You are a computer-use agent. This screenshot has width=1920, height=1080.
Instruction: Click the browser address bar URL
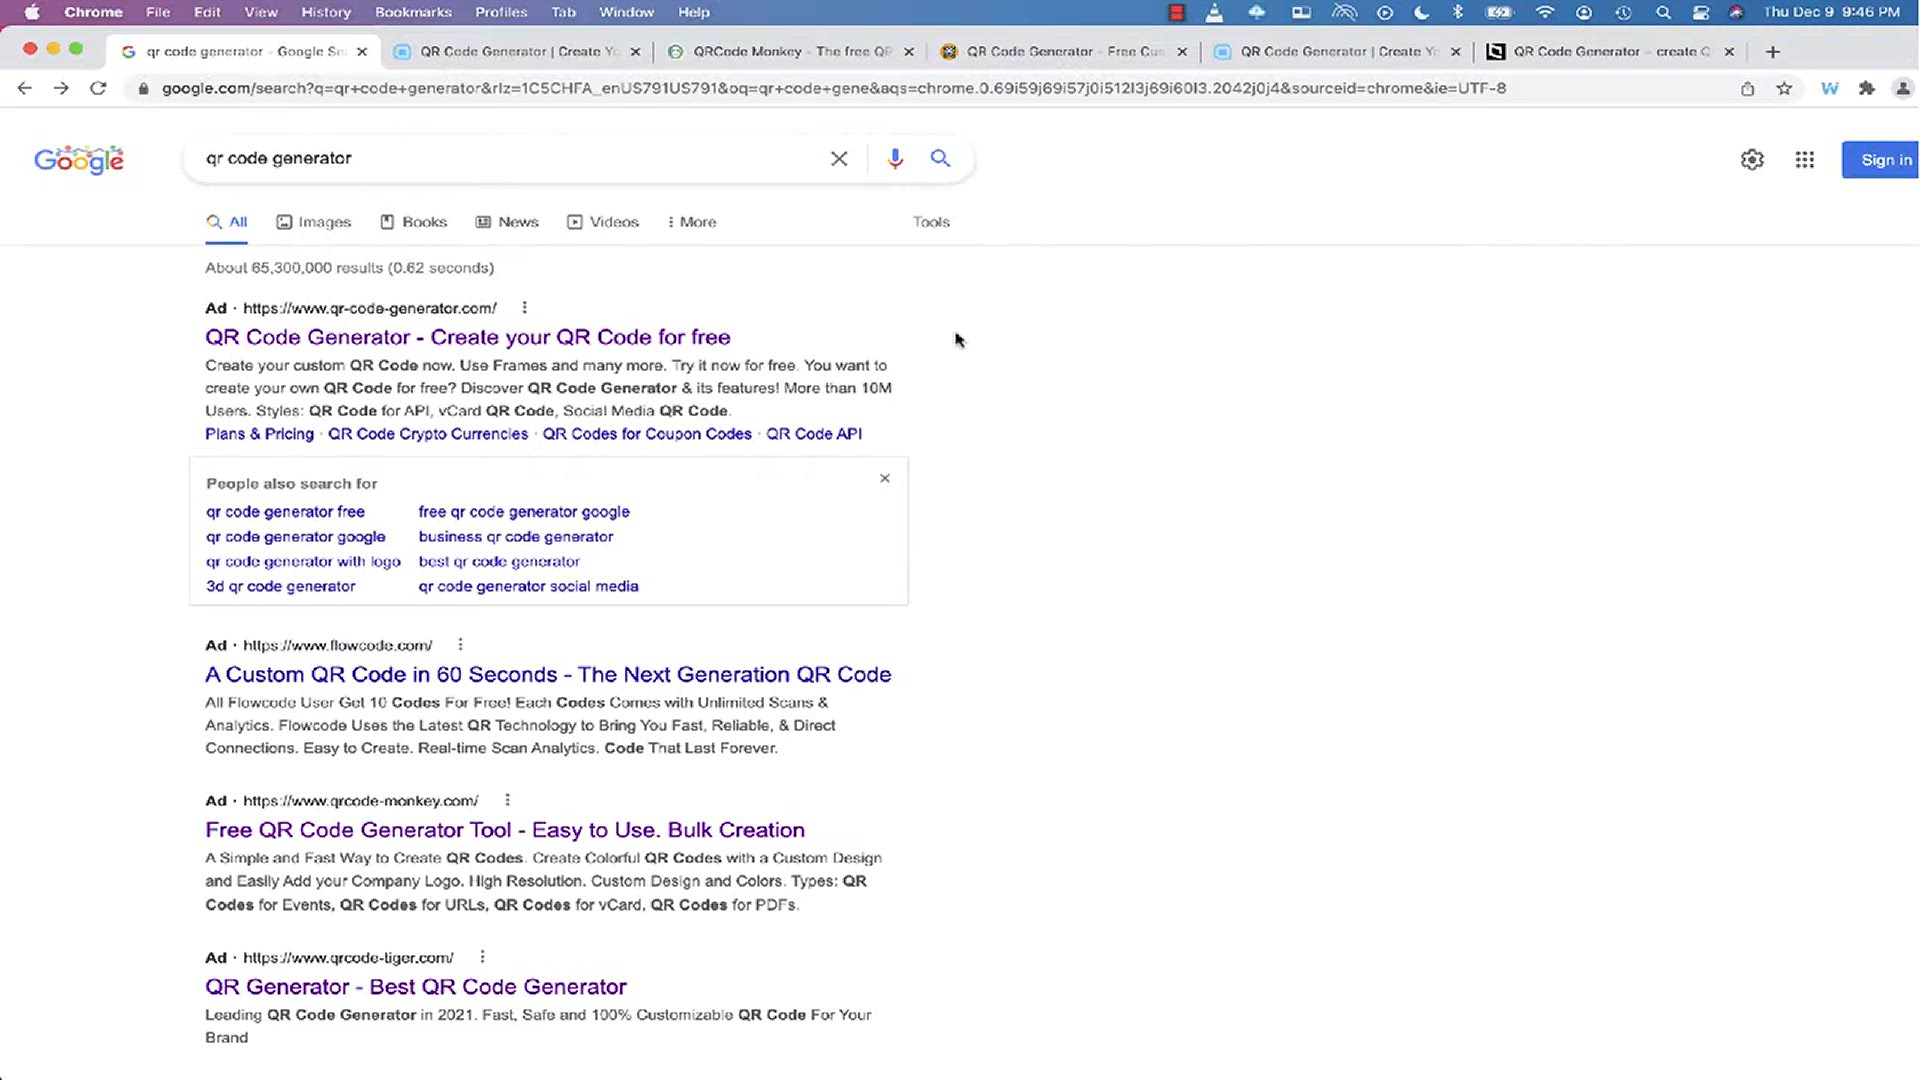tap(834, 88)
